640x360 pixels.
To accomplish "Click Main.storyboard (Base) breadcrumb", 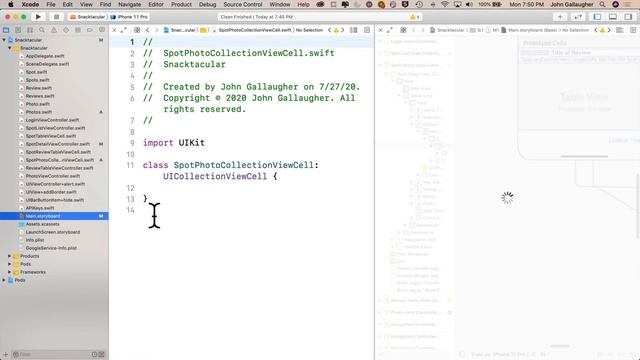I will point(532,30).
